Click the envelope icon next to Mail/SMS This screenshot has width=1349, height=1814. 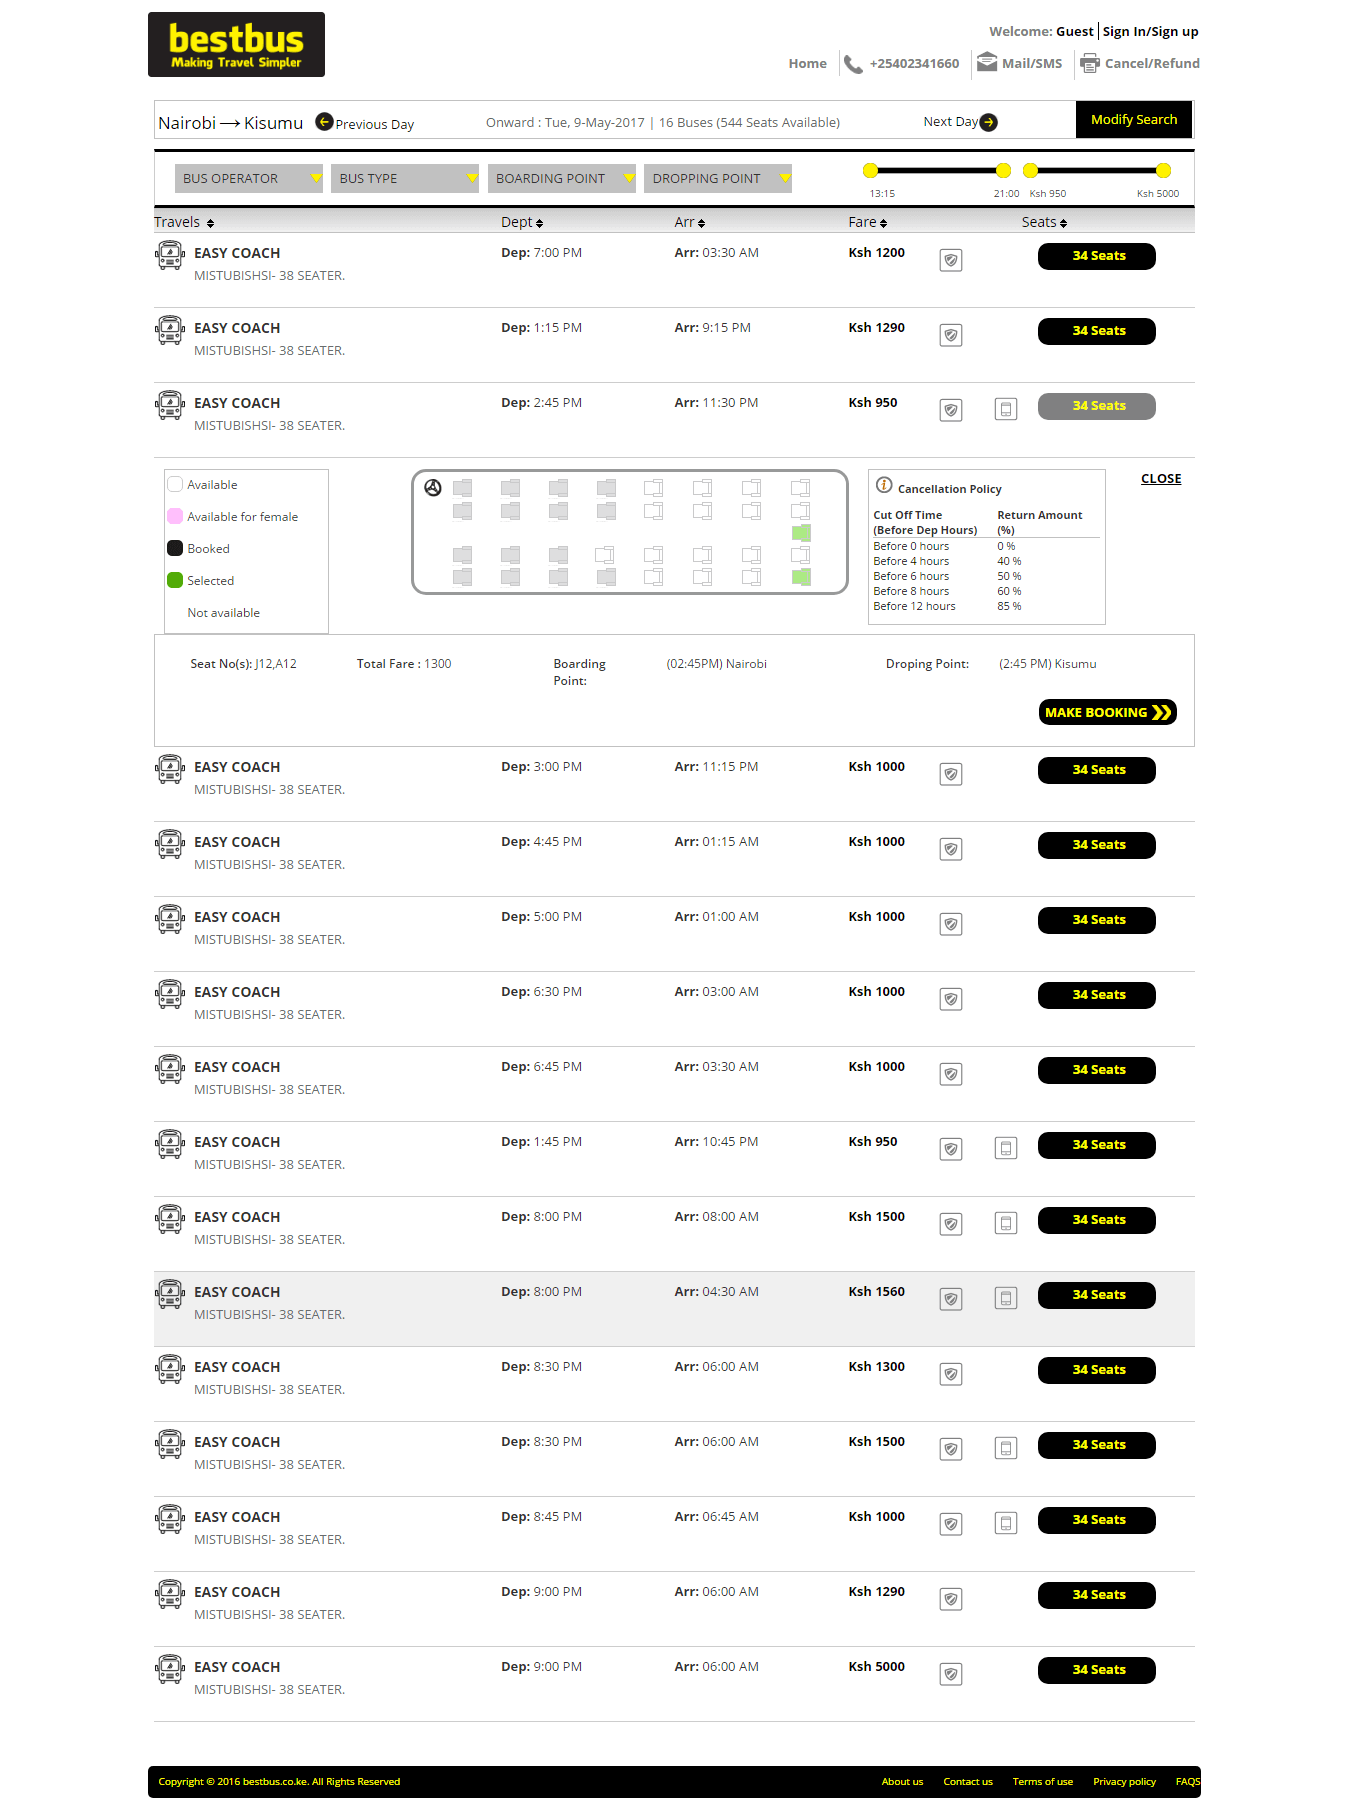[987, 62]
